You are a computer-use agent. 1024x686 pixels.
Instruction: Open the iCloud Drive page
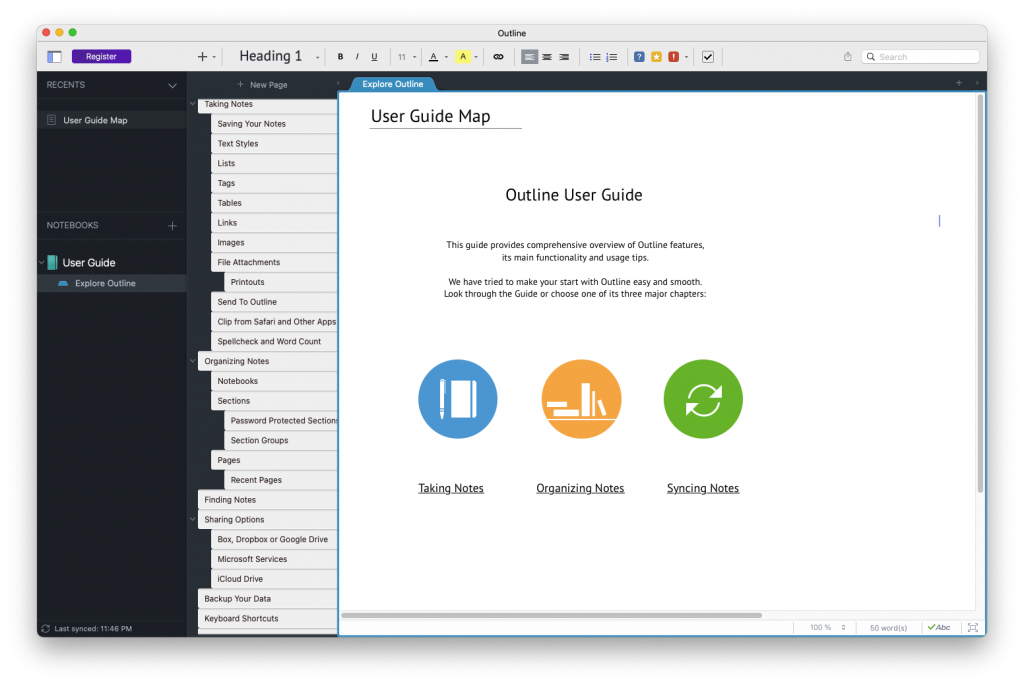pyautogui.click(x=274, y=579)
